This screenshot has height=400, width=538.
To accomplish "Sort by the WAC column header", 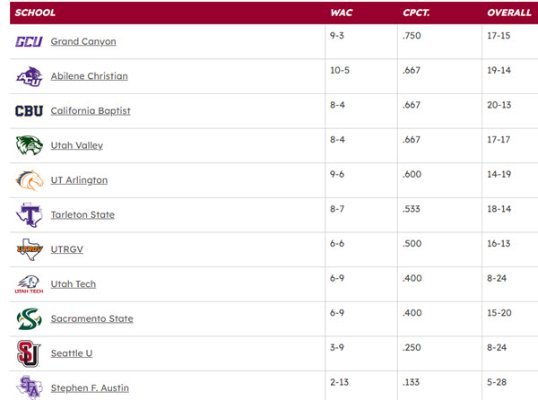I will coord(341,13).
